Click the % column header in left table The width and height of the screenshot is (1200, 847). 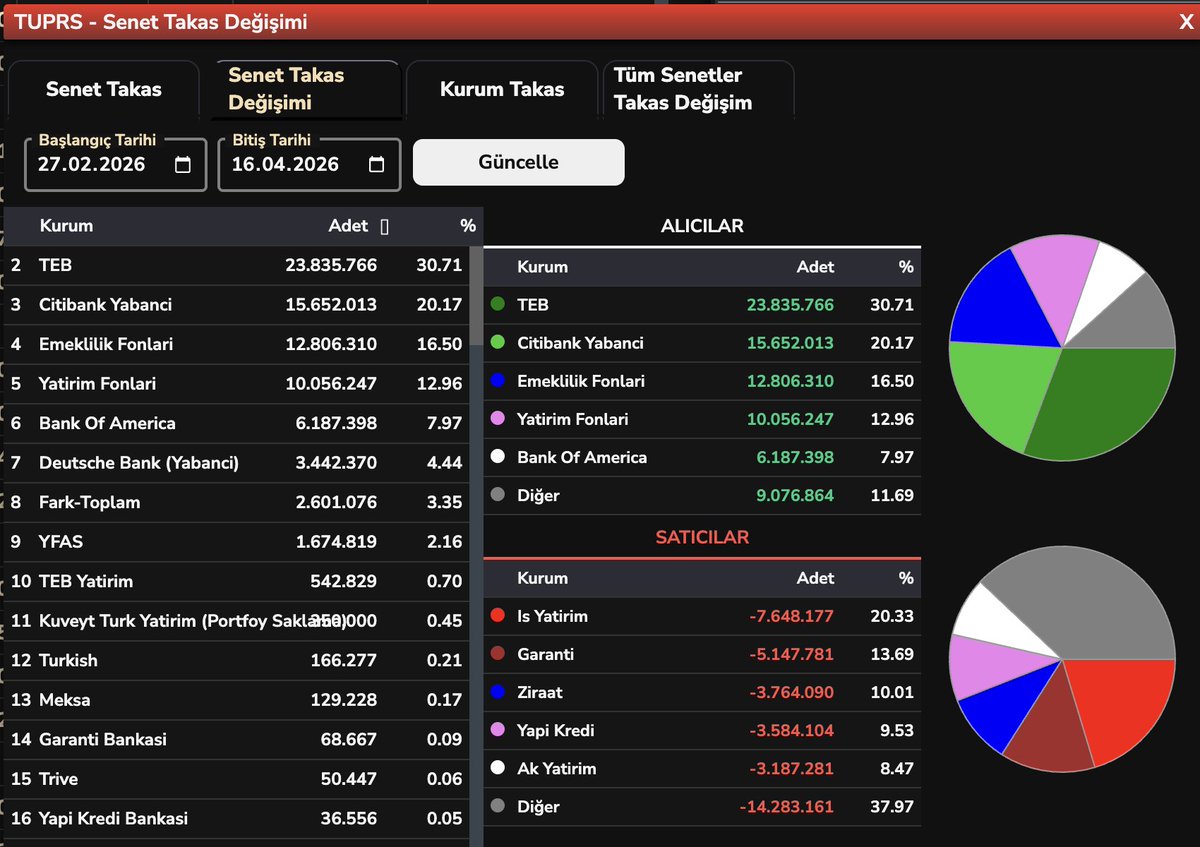pos(468,226)
